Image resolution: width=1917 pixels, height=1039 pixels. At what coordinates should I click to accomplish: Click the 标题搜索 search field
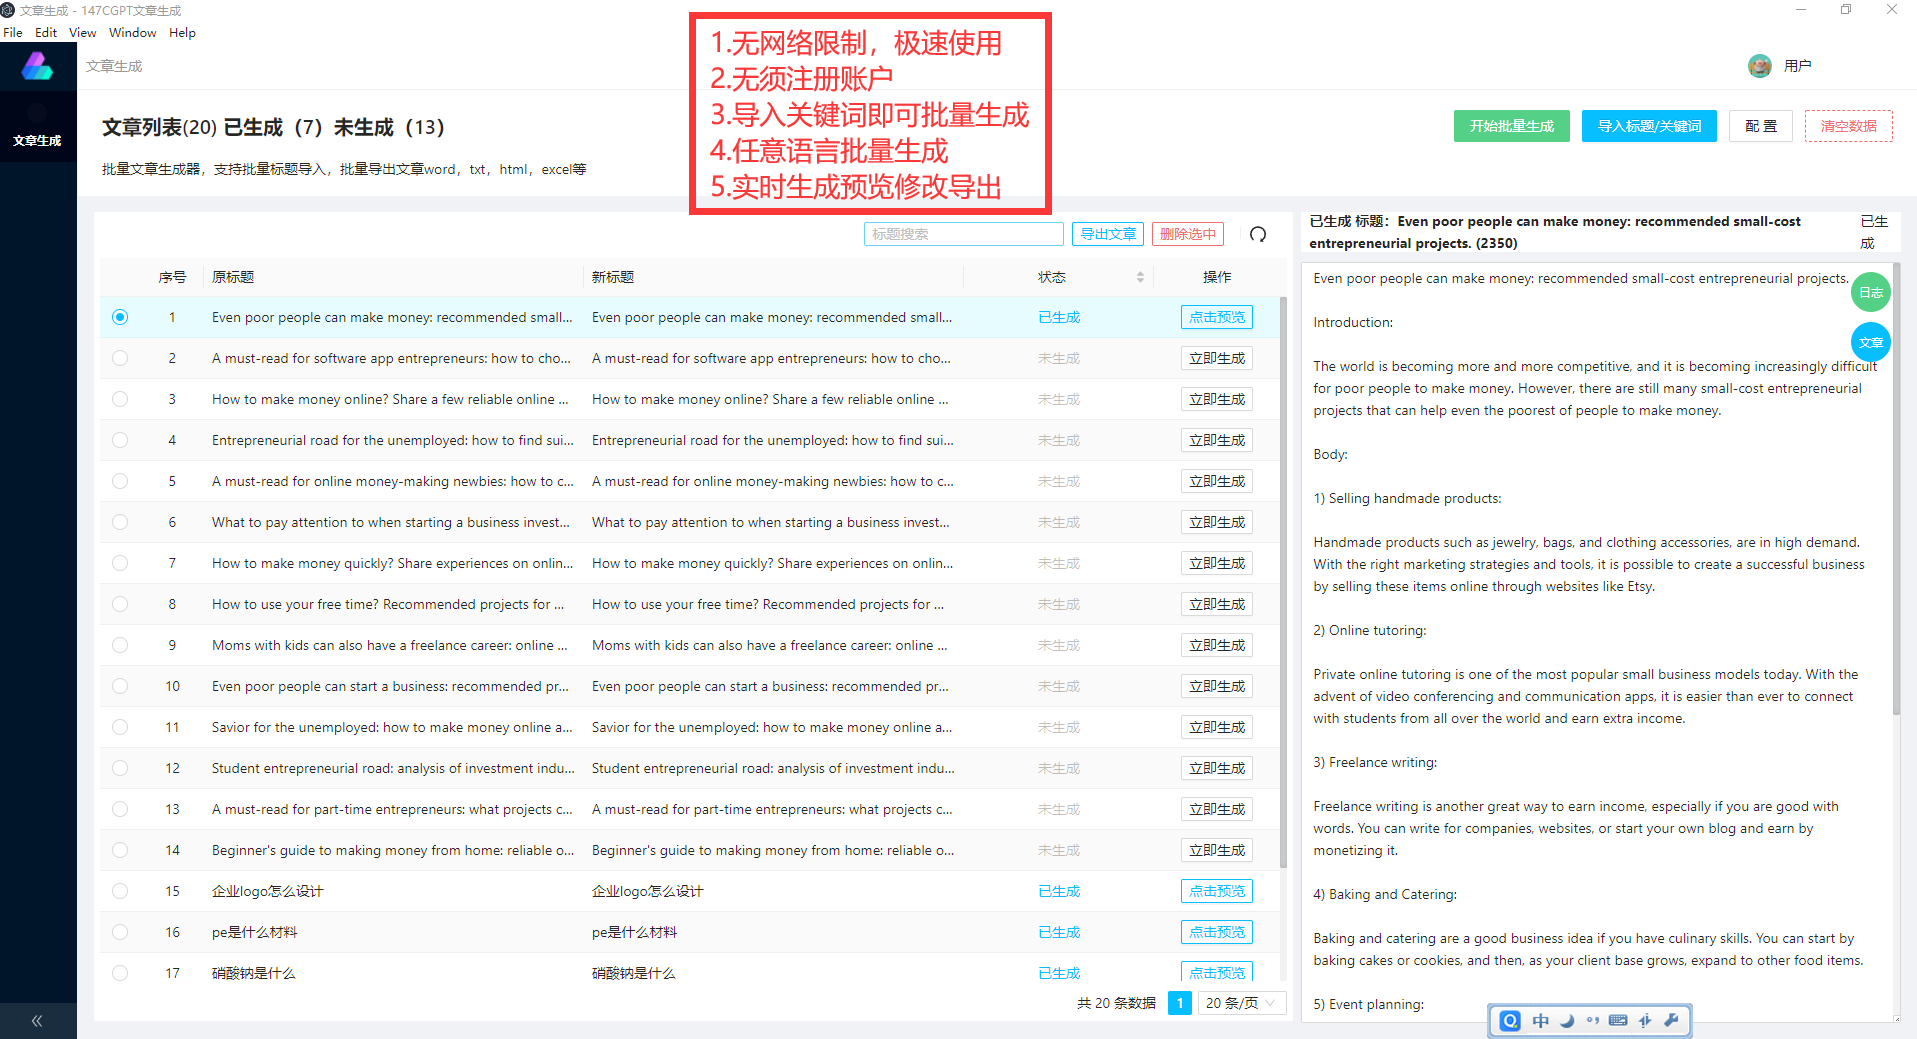pos(963,234)
